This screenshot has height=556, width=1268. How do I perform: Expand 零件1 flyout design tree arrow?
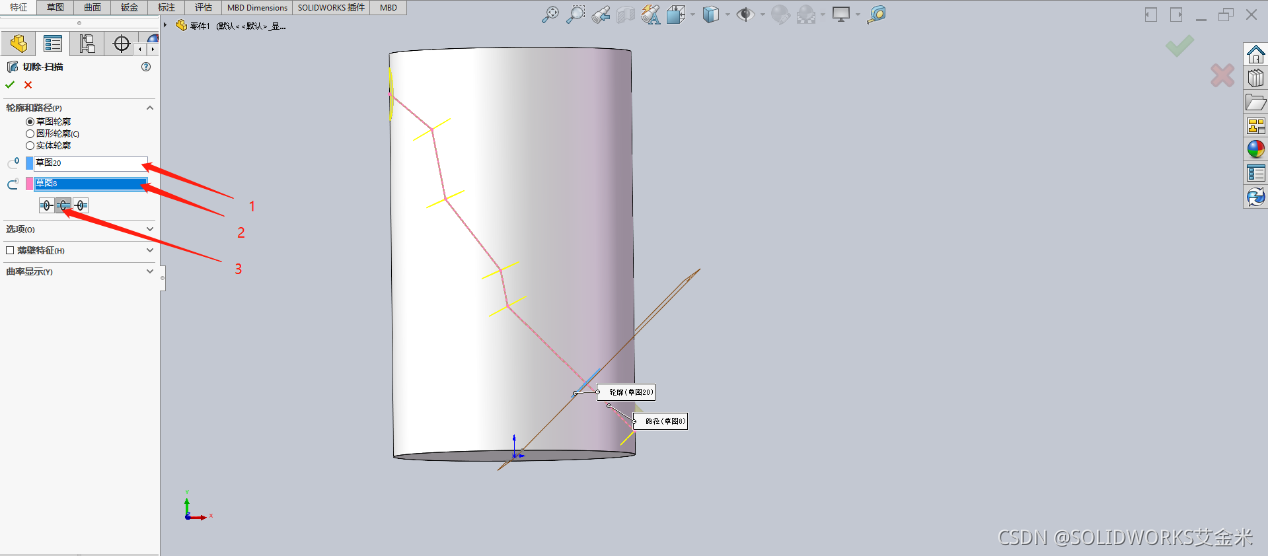coord(166,25)
